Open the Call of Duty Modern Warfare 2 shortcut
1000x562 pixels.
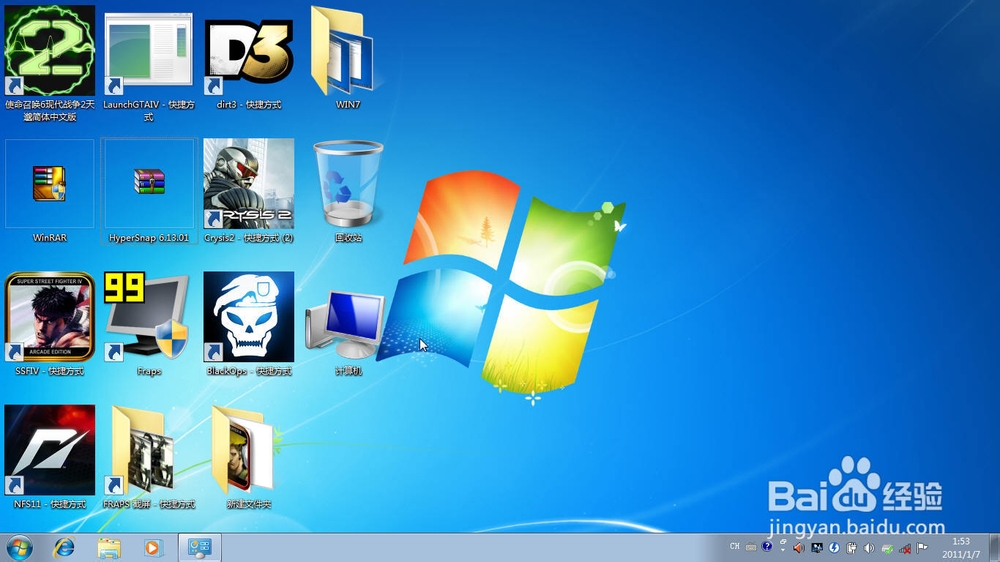(50, 51)
